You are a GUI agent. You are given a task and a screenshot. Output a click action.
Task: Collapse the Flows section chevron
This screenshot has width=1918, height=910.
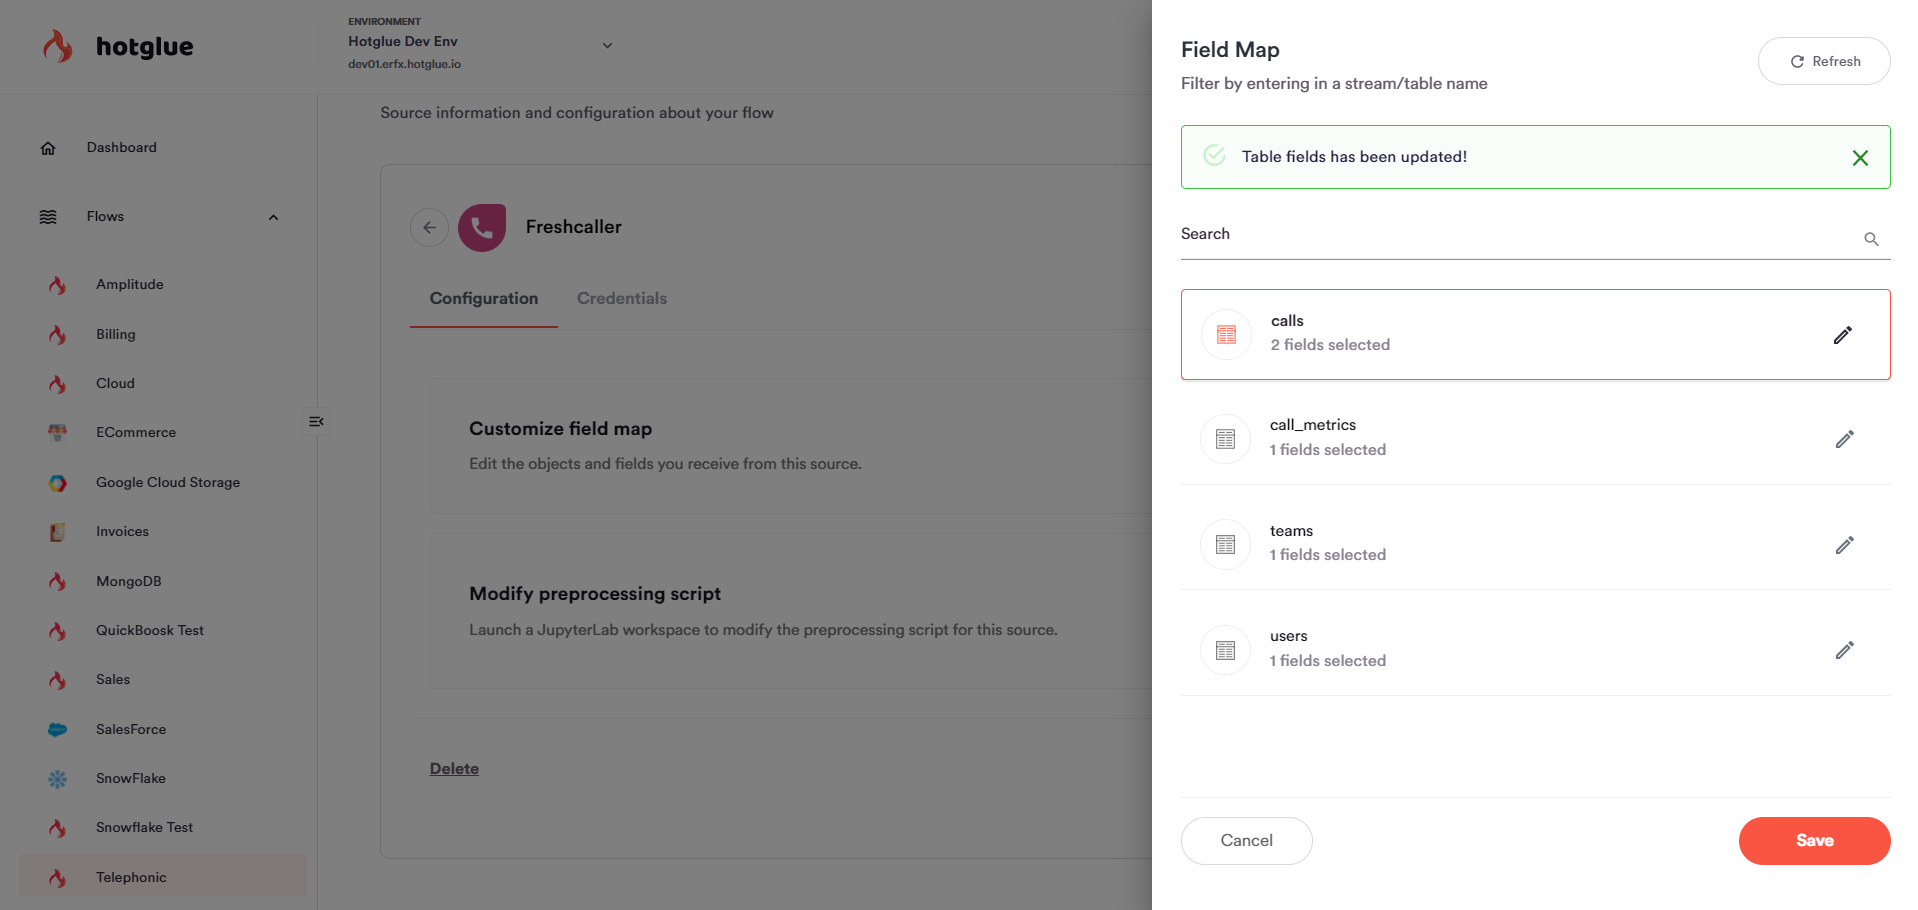273,217
